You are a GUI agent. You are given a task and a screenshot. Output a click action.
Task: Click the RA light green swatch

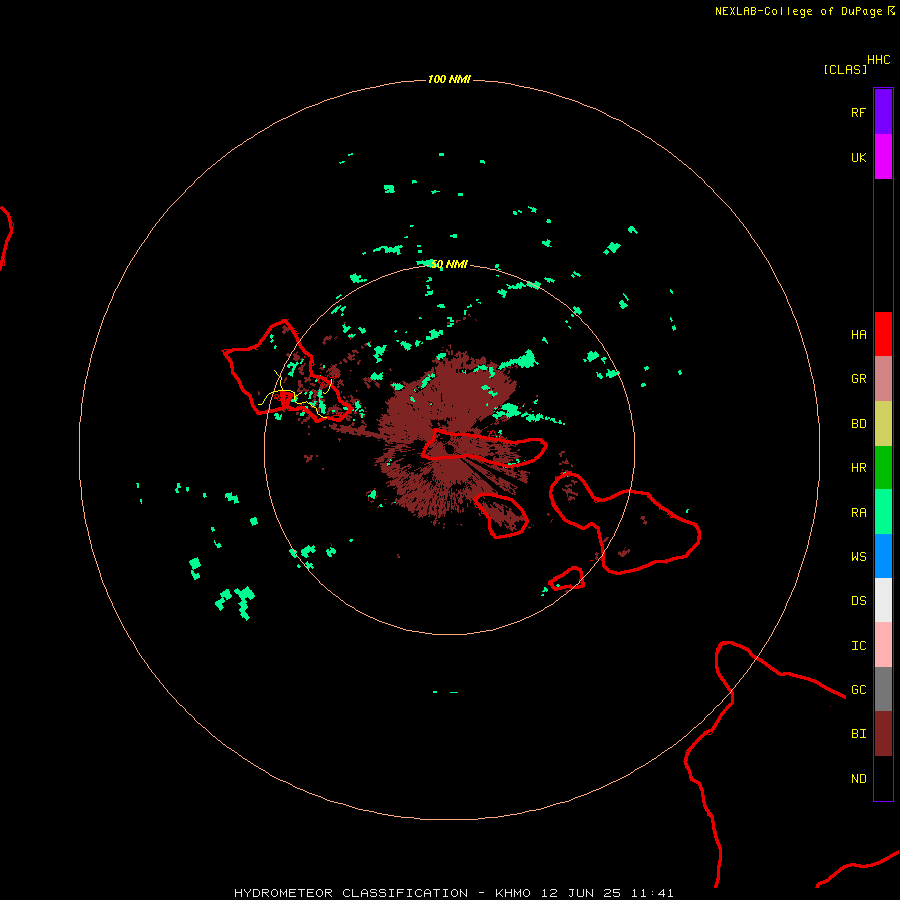(883, 512)
